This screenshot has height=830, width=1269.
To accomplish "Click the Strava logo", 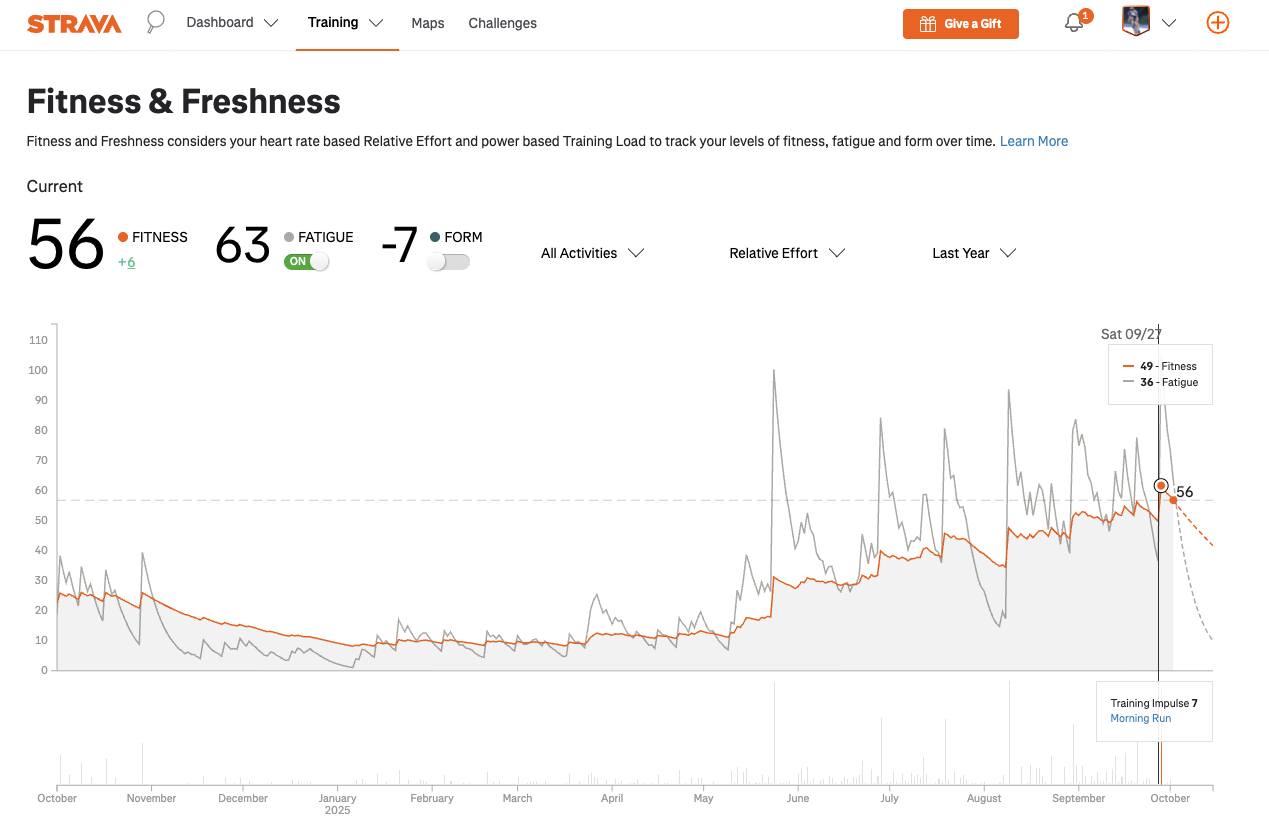I will 74,24.
